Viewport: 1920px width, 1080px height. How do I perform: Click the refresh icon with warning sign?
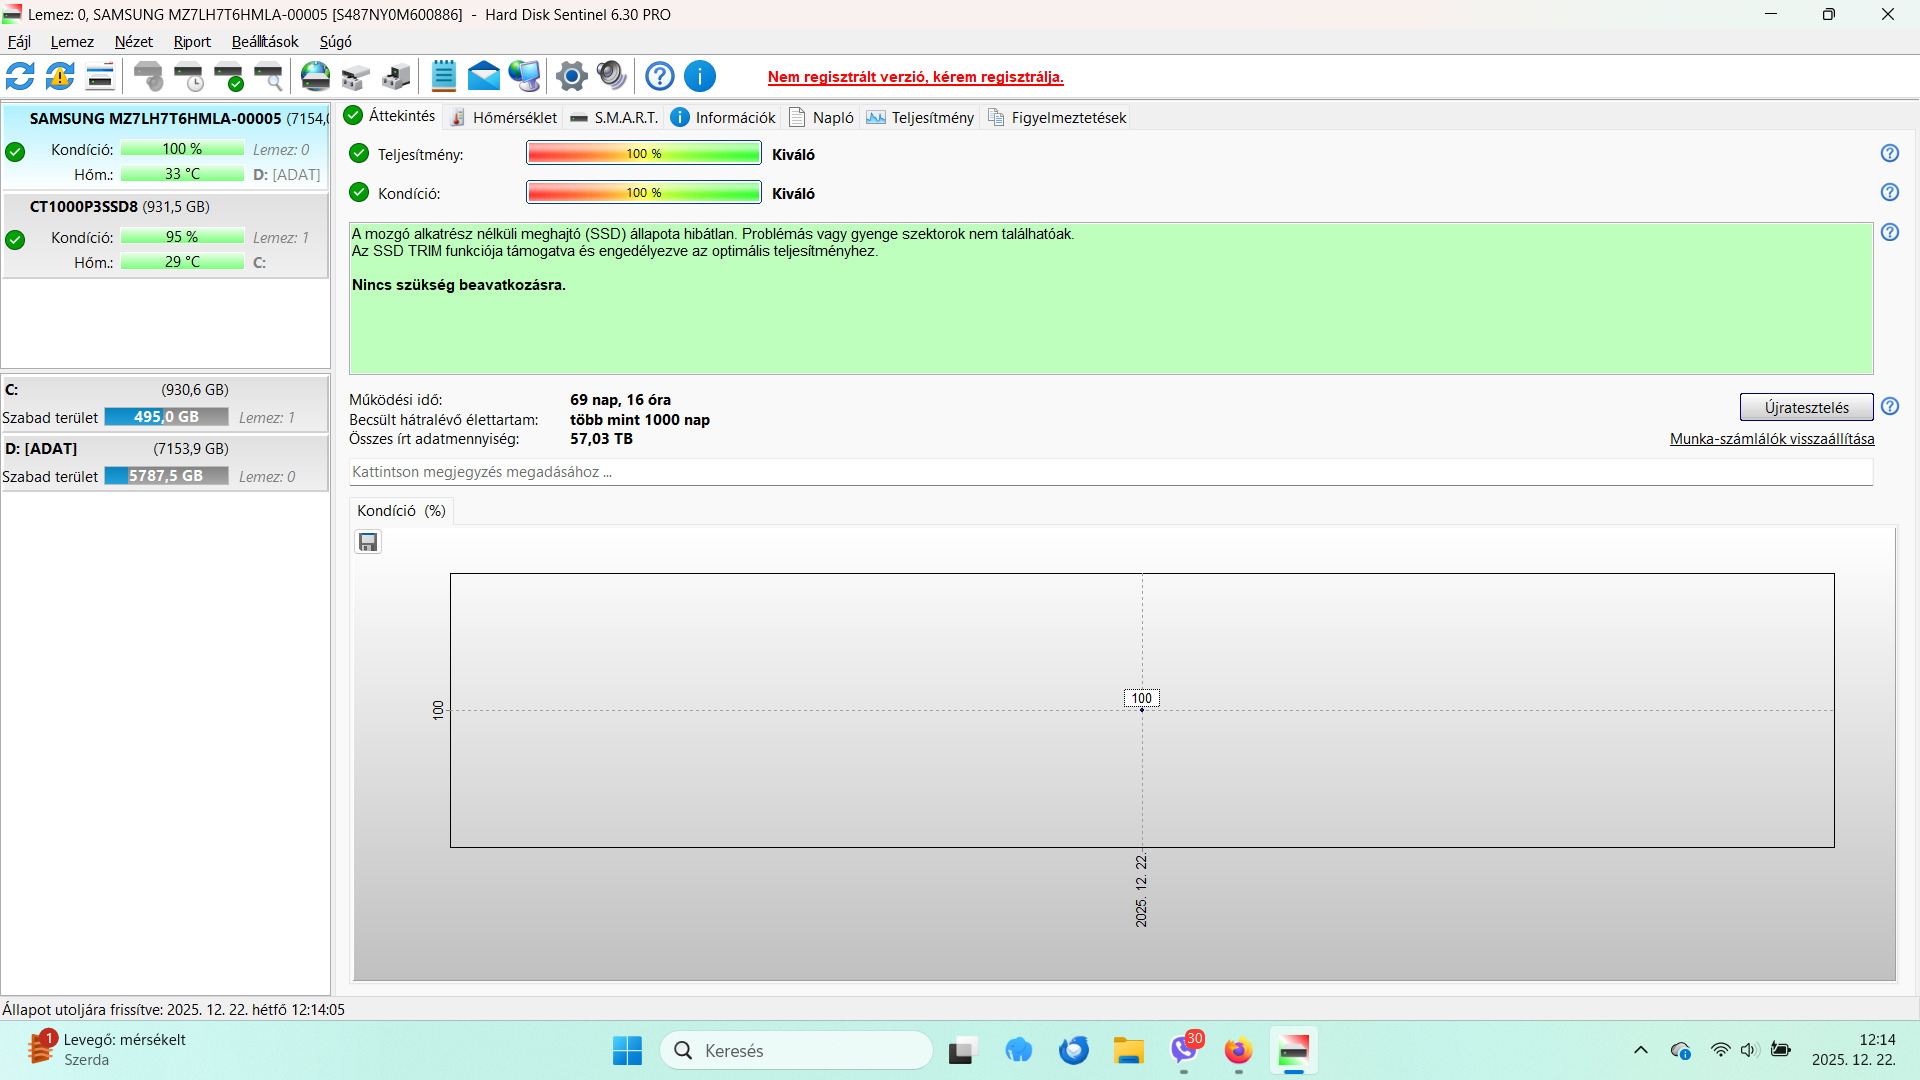pos(60,76)
